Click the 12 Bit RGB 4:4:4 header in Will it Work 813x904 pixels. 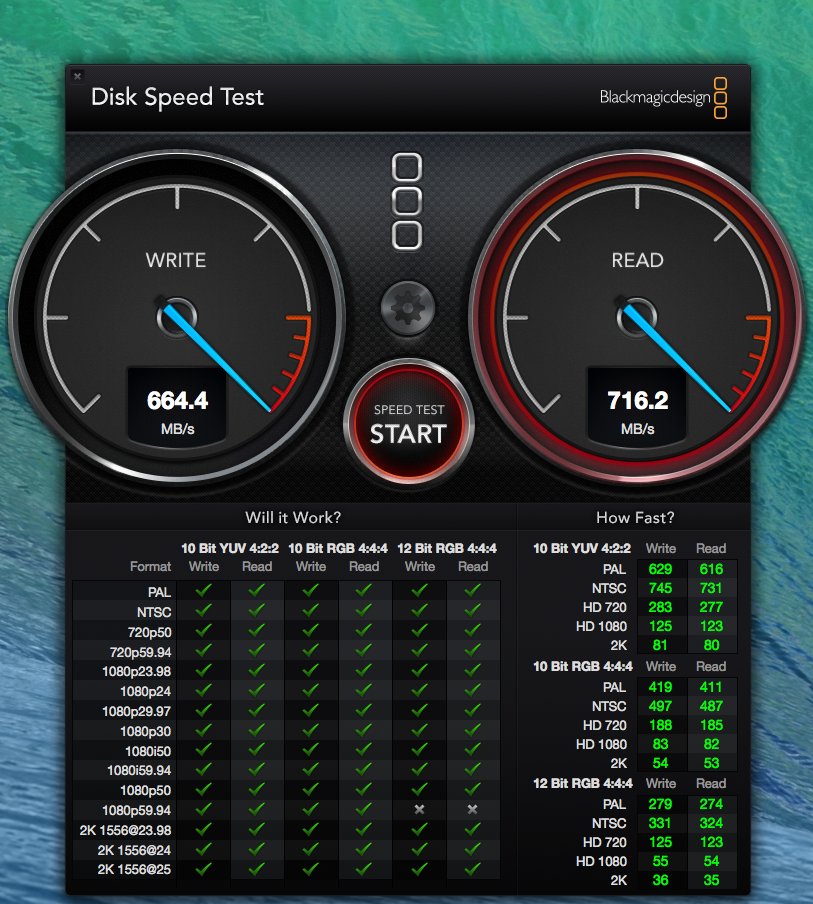pos(447,548)
